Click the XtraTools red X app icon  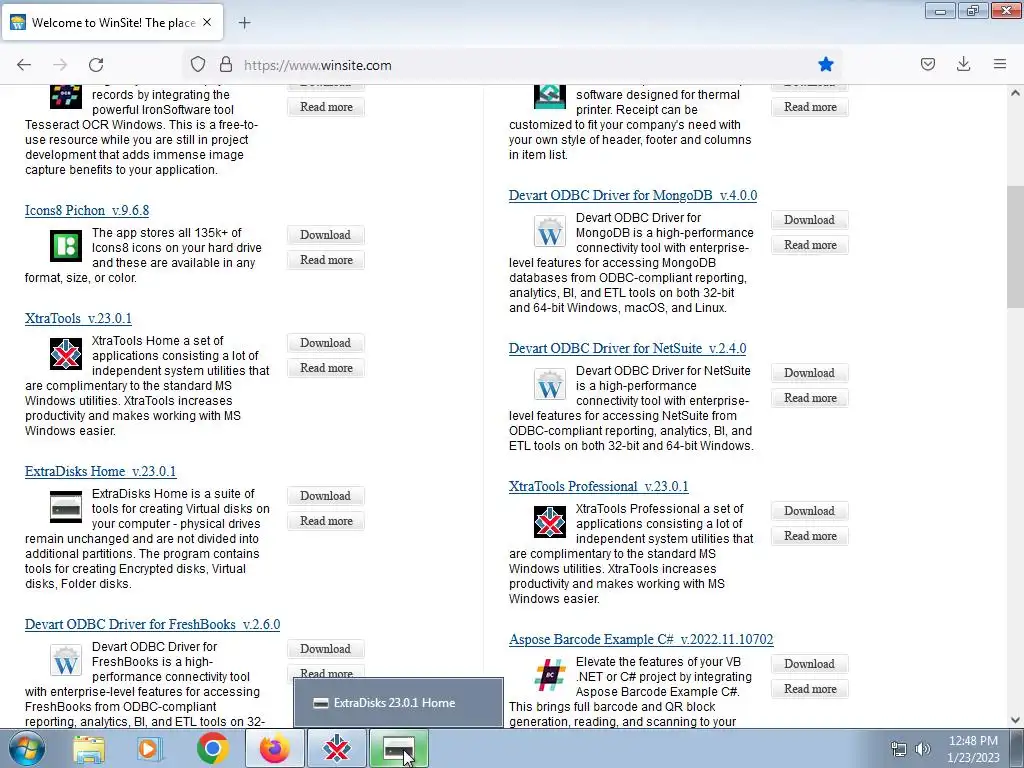click(66, 354)
